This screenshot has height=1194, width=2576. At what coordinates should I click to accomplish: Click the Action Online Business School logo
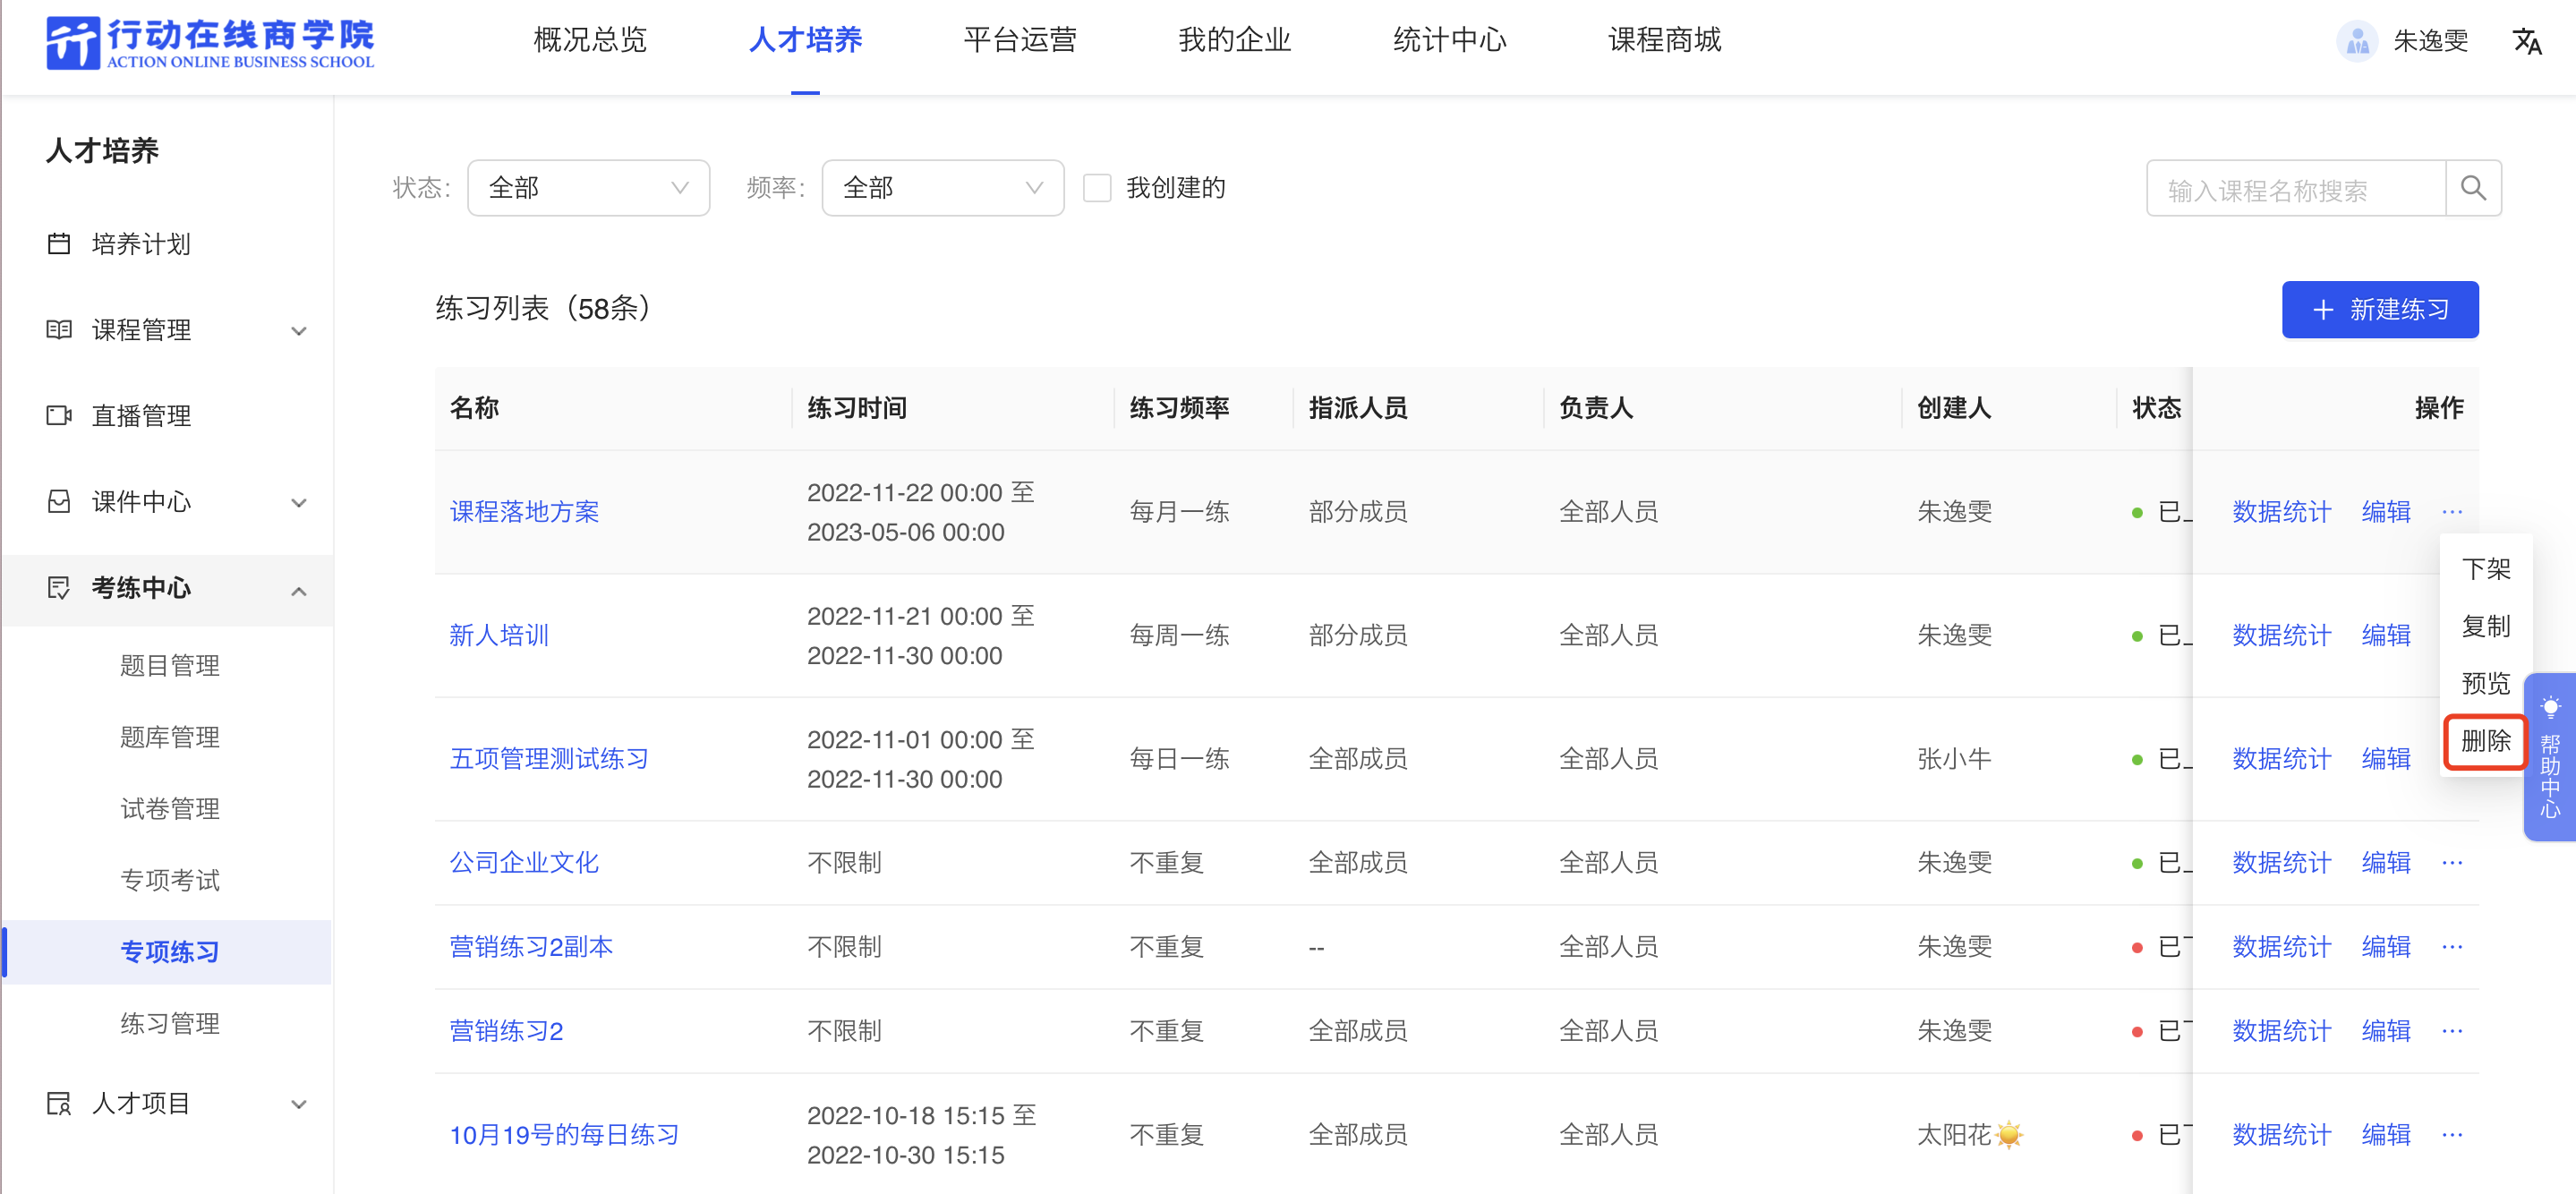210,43
